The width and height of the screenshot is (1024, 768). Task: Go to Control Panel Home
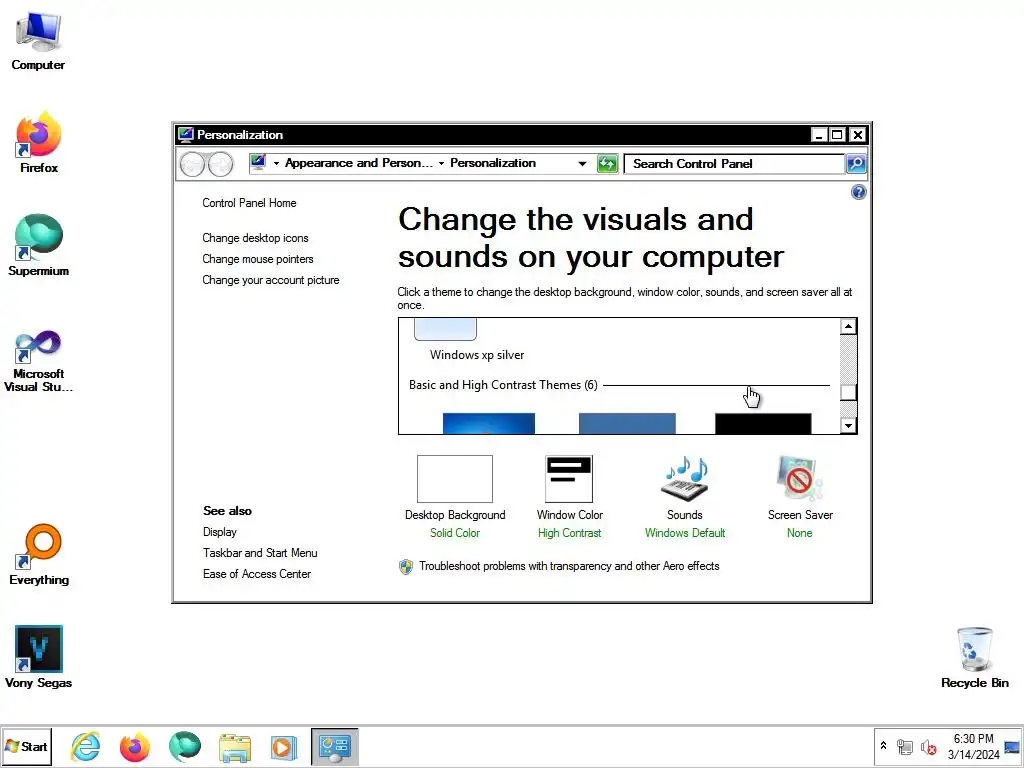[x=249, y=203]
